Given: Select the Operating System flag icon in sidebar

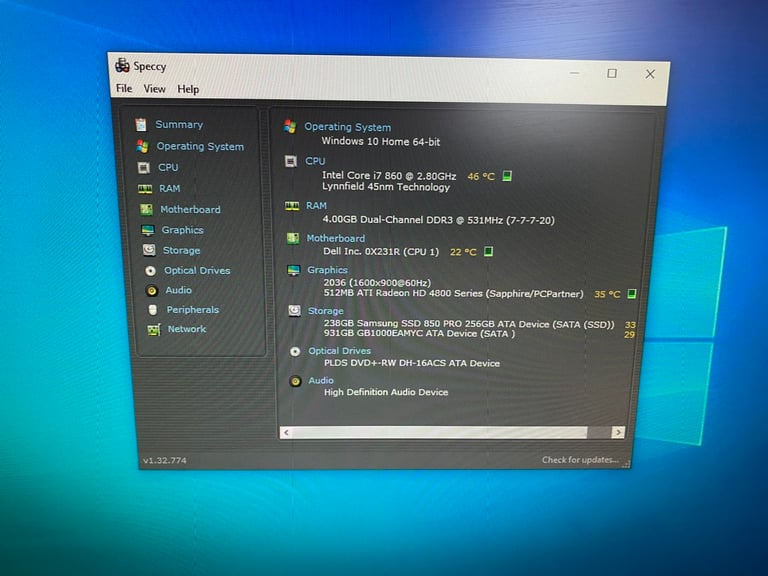Looking at the screenshot, I should tap(143, 146).
